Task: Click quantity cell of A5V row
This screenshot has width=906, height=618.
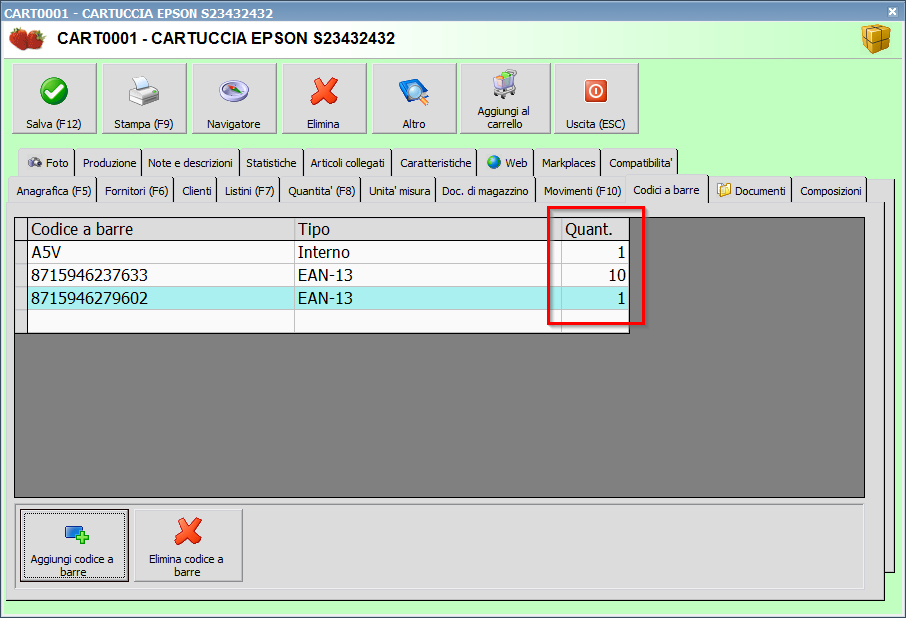Action: (x=595, y=252)
